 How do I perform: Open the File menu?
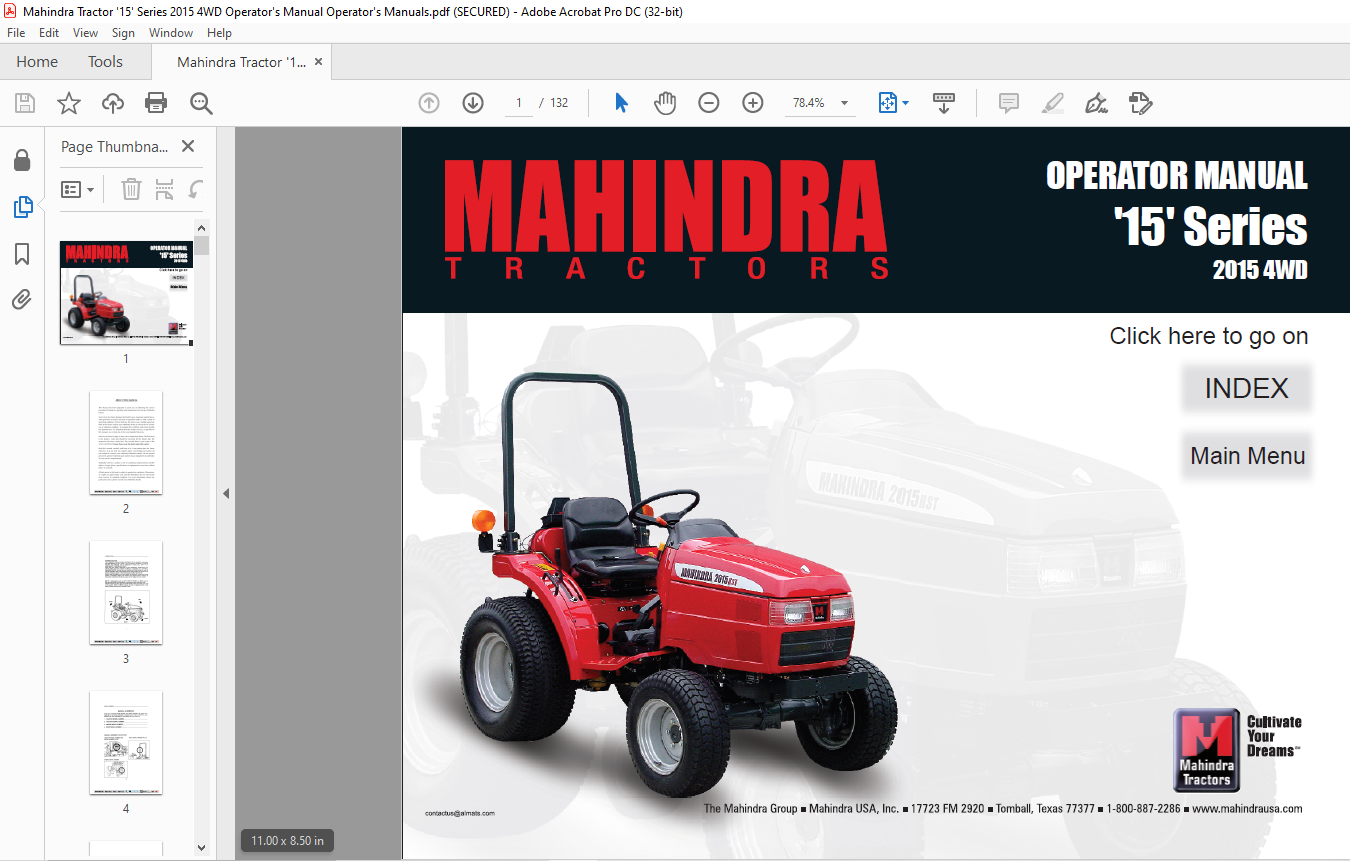point(17,33)
